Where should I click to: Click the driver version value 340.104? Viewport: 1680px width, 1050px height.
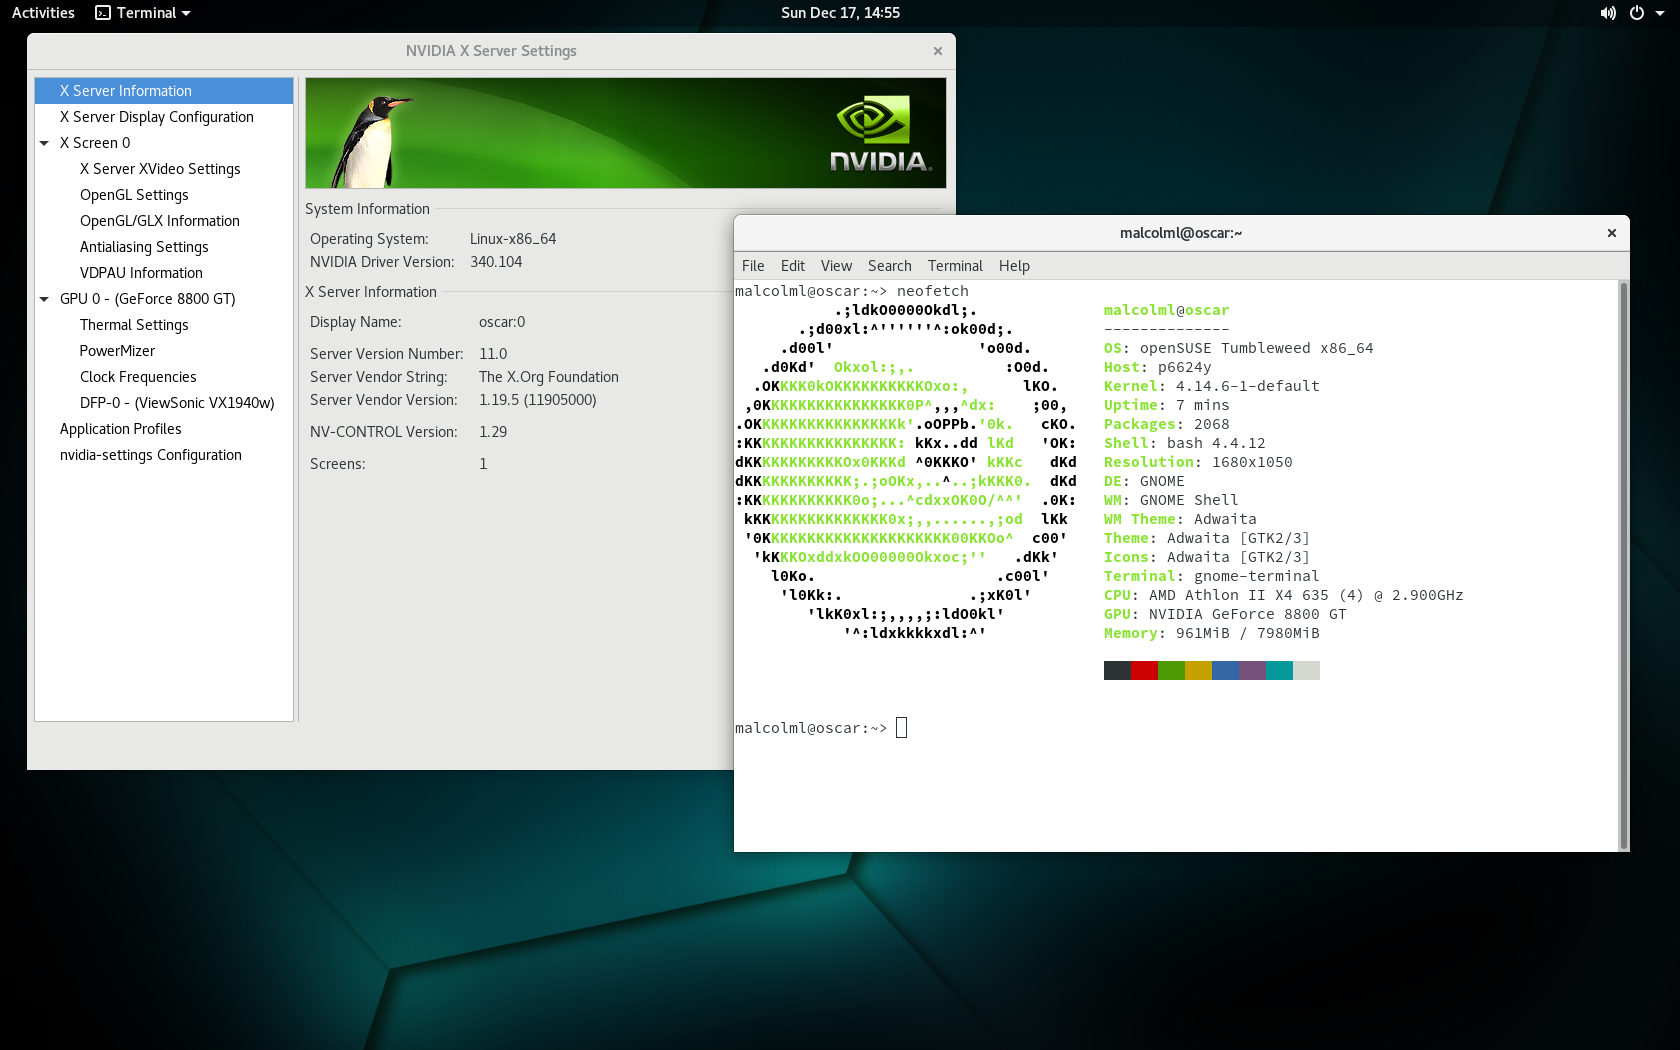click(x=496, y=262)
